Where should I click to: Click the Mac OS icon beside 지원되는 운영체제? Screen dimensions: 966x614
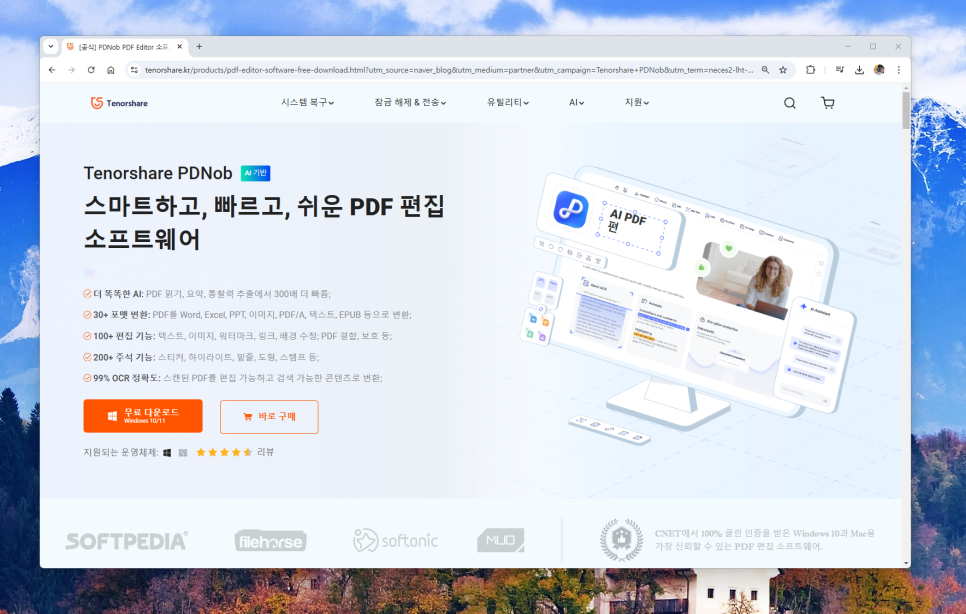[x=183, y=453]
